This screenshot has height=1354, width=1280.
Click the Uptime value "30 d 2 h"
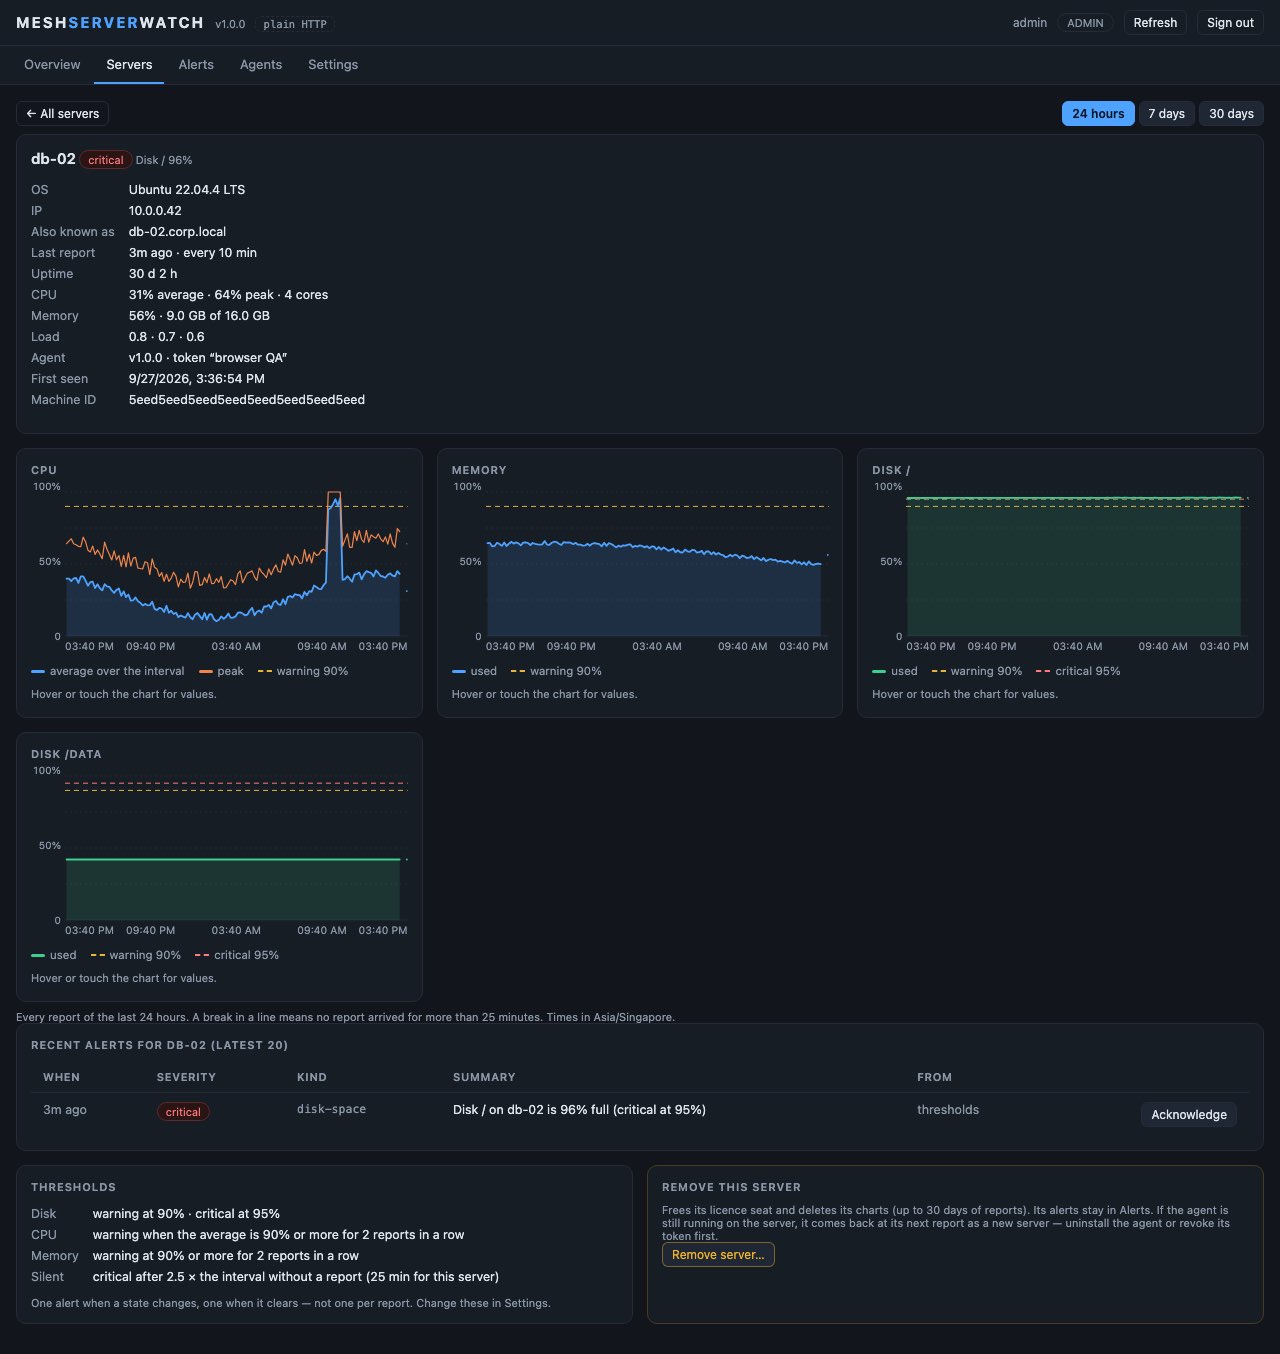(153, 274)
